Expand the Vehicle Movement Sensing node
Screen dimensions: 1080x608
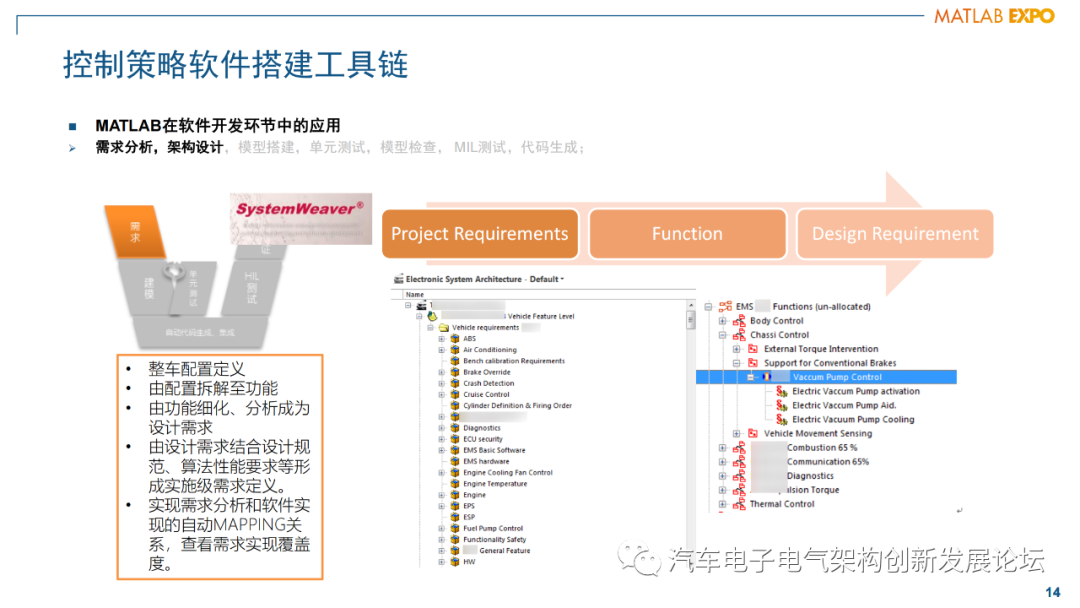(737, 432)
